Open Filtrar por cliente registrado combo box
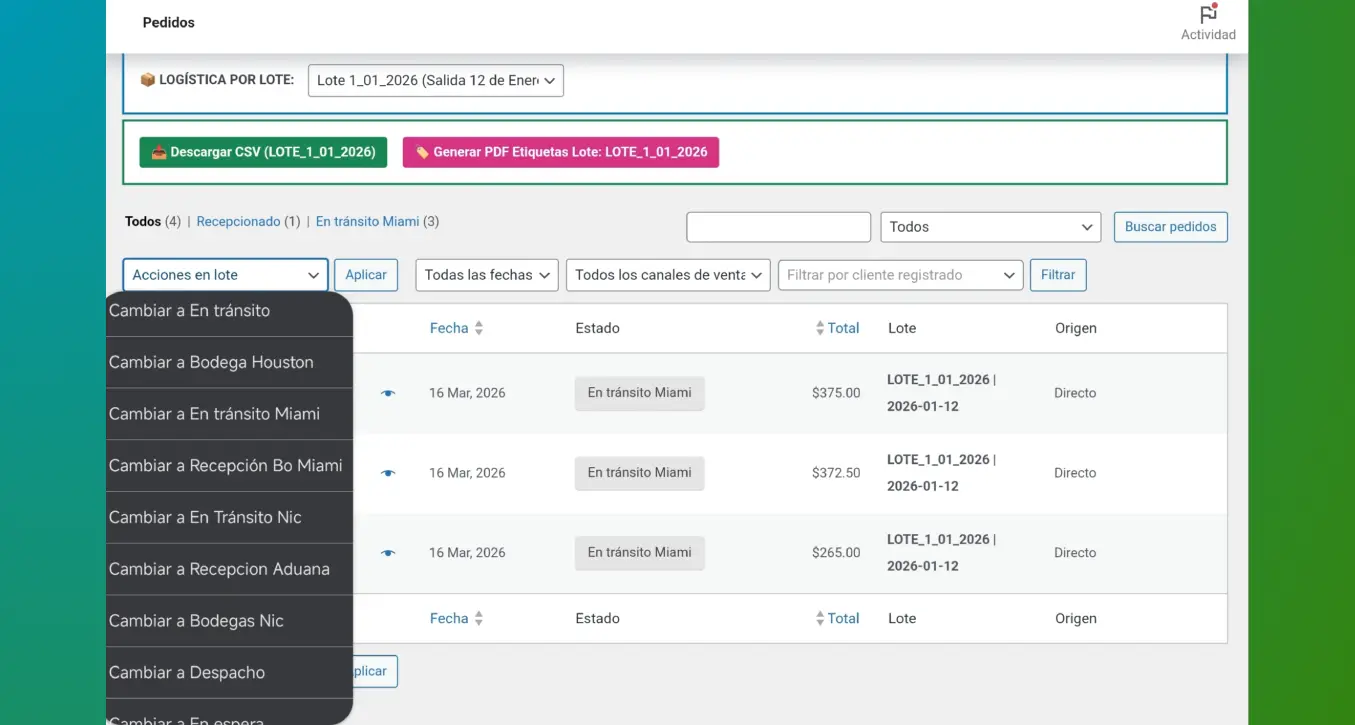This screenshot has width=1355, height=725. 900,275
